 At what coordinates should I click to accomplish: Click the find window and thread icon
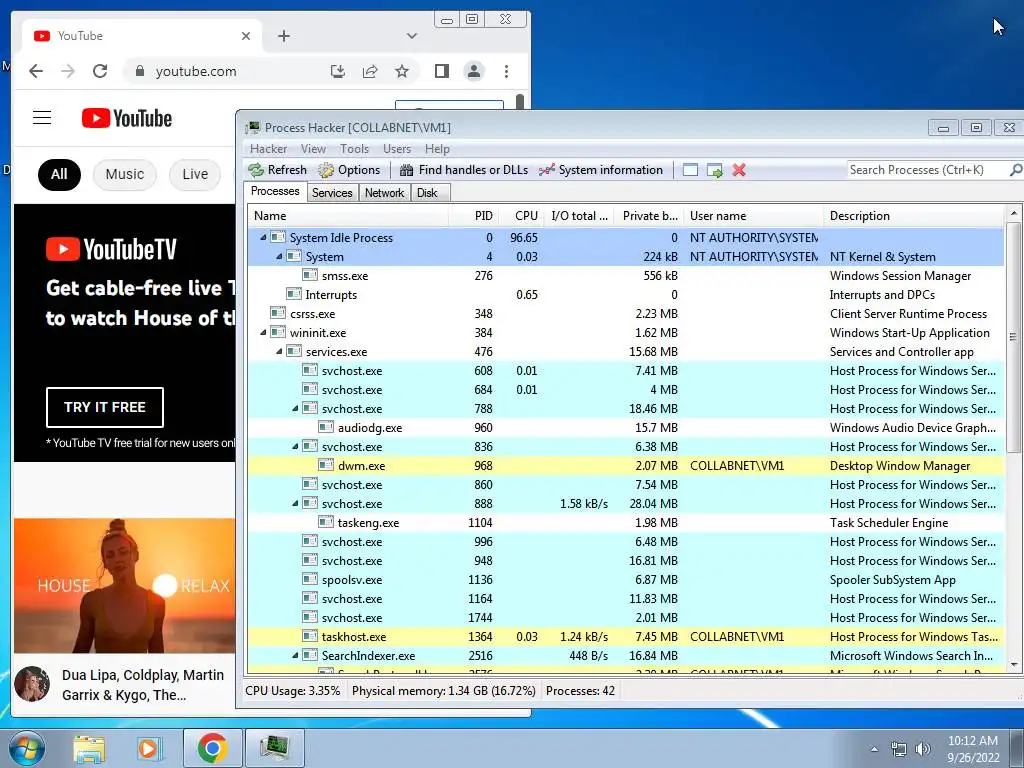pos(714,170)
